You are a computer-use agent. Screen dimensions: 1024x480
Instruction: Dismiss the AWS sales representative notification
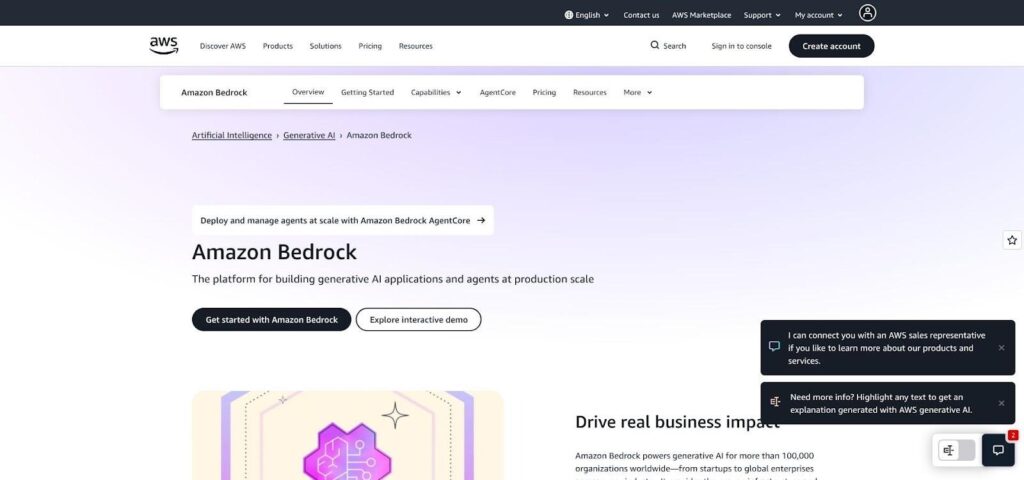click(x=1001, y=348)
